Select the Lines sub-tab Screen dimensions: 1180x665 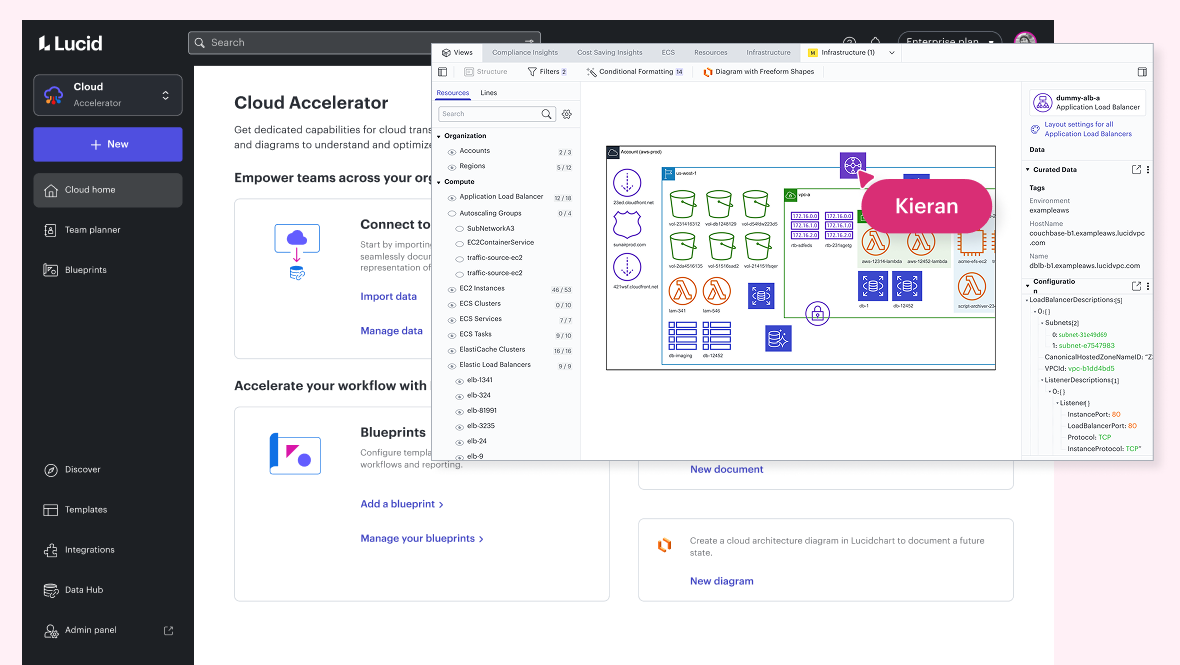coord(488,93)
